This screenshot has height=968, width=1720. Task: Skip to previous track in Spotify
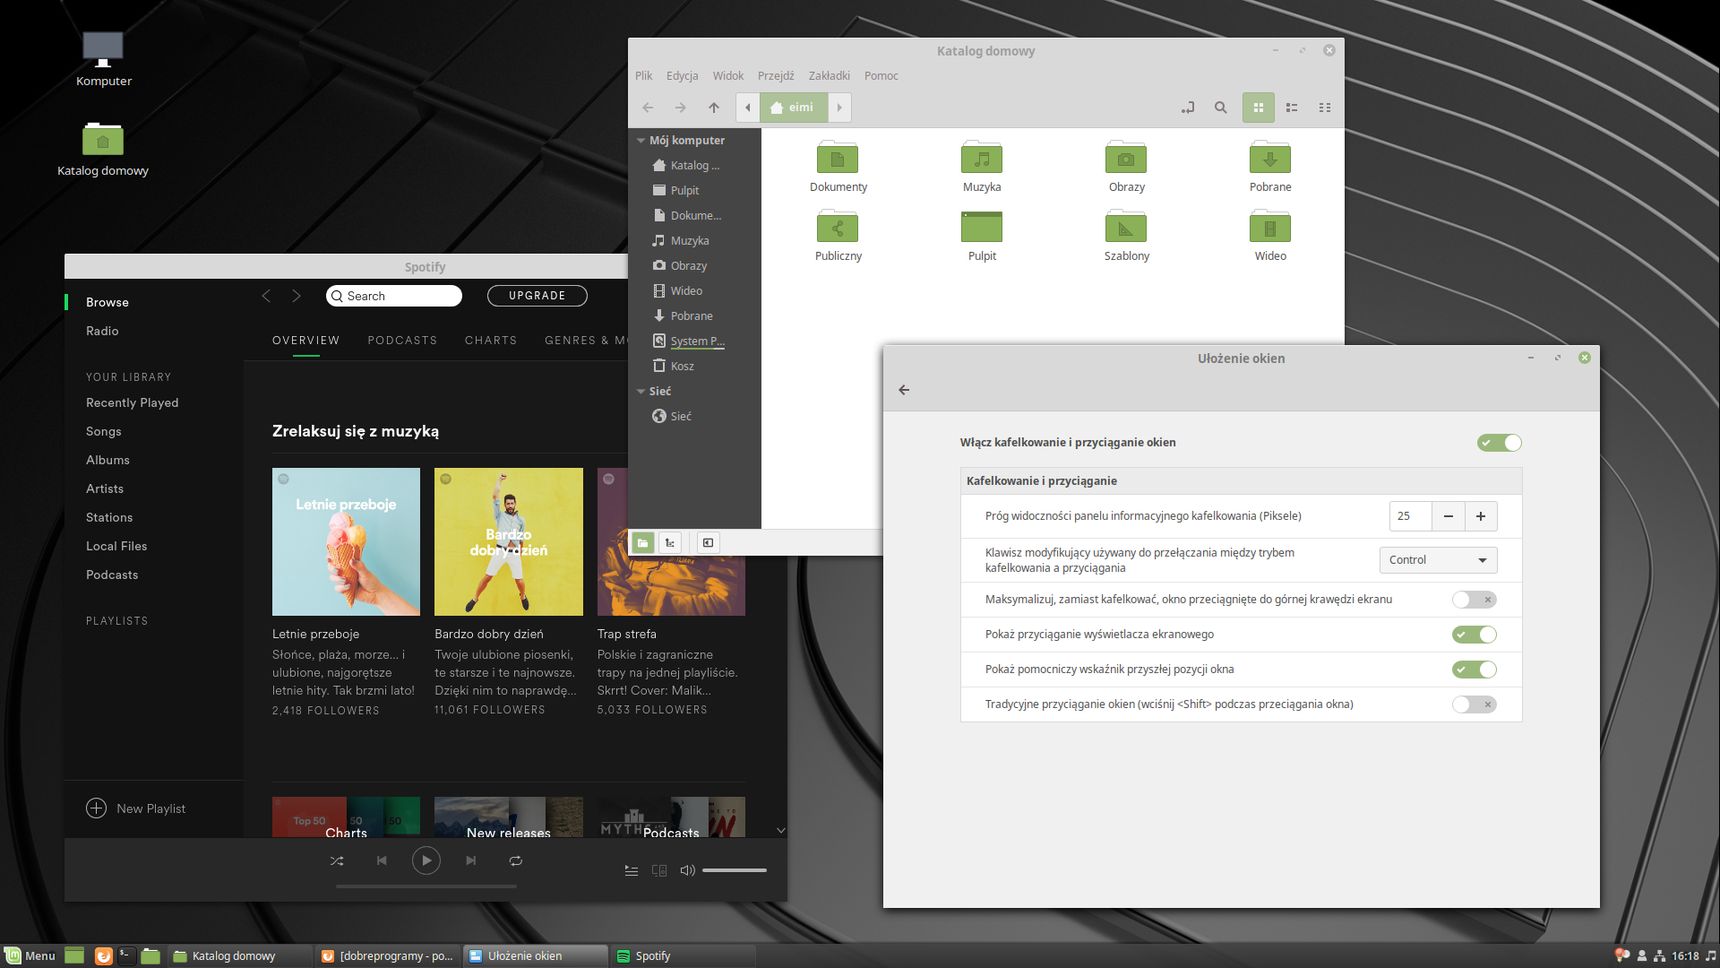point(381,860)
